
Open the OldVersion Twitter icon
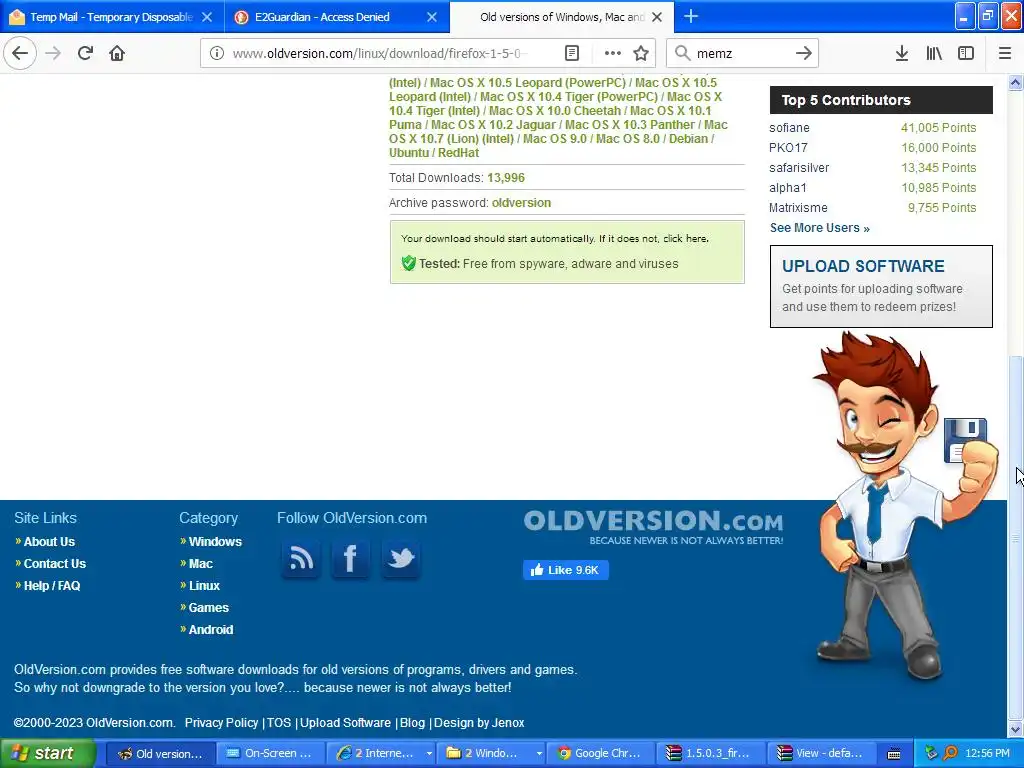pyautogui.click(x=401, y=558)
